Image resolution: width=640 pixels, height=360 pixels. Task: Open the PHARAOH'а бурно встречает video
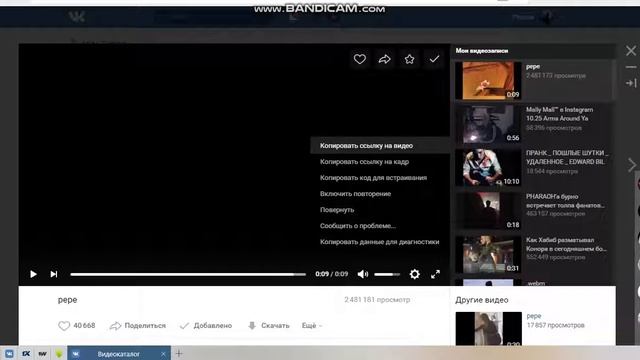488,211
